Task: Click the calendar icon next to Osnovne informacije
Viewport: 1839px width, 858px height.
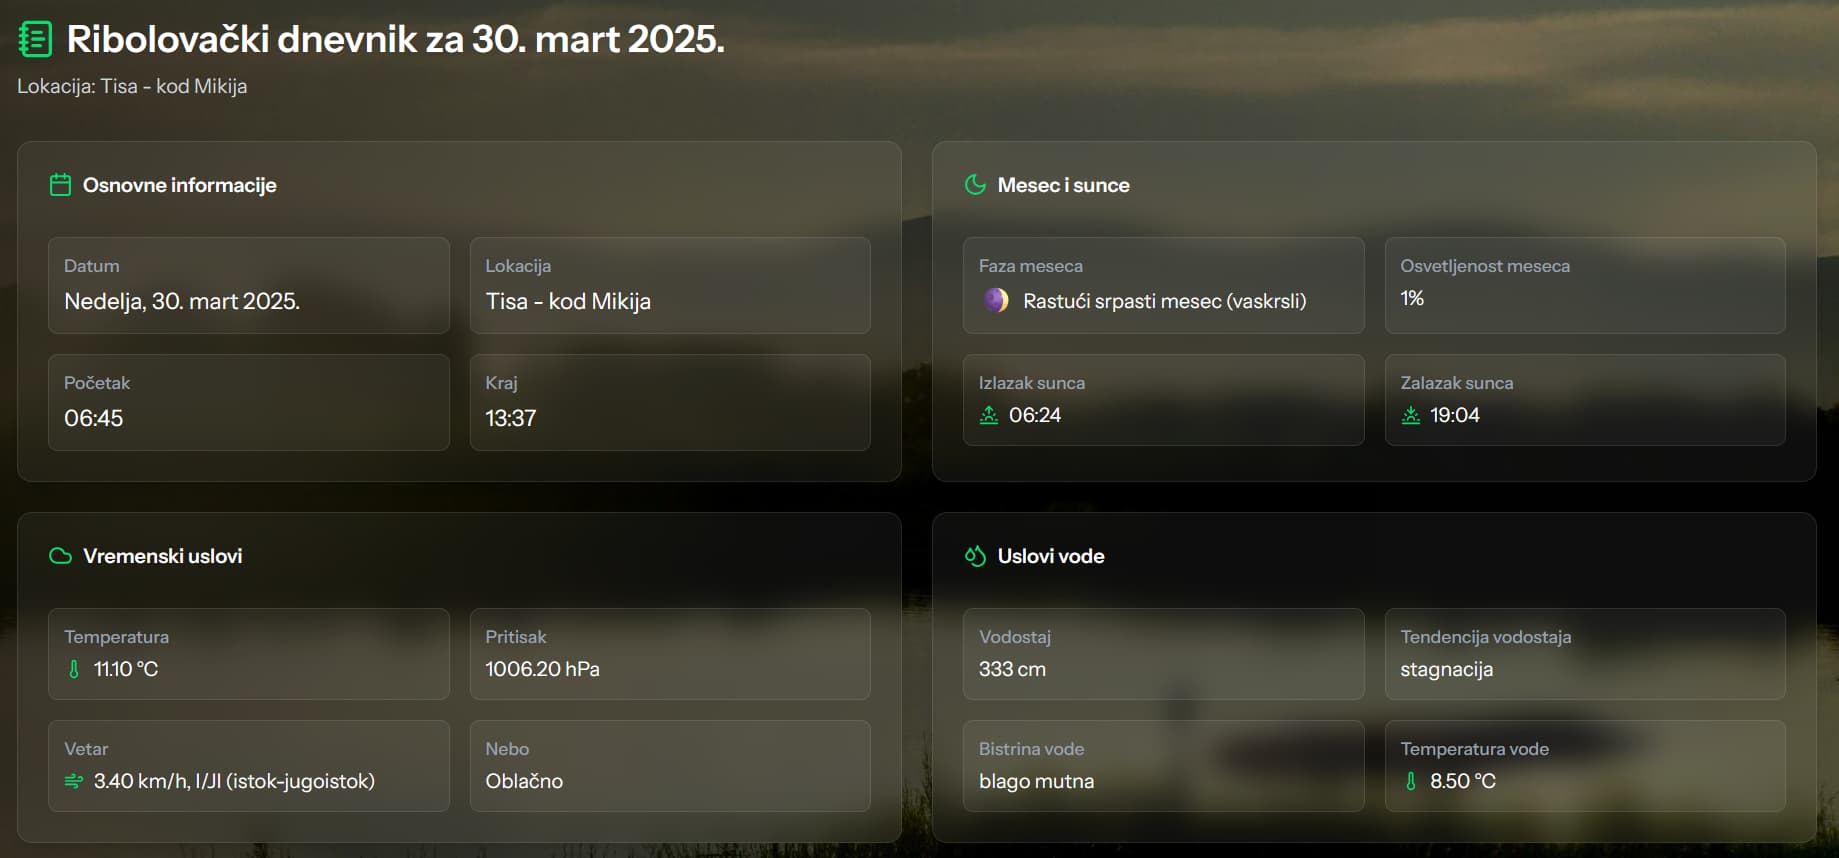Action: (x=60, y=185)
